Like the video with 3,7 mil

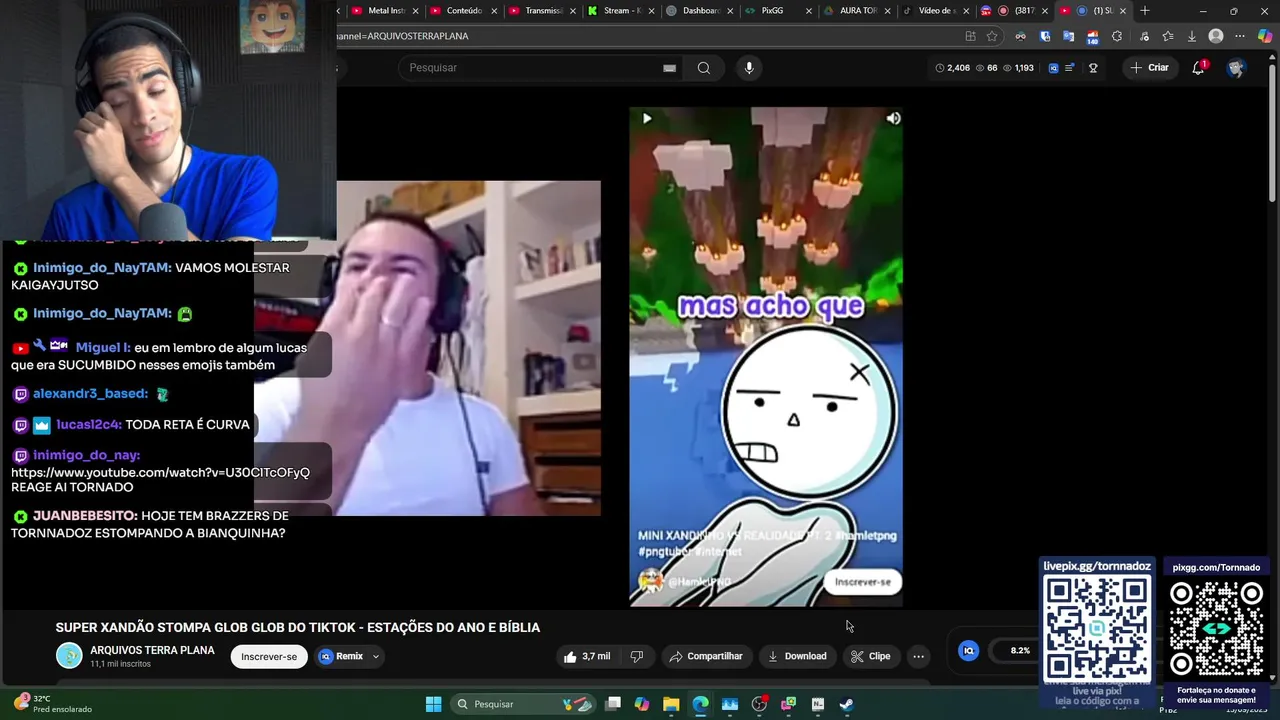coord(587,657)
